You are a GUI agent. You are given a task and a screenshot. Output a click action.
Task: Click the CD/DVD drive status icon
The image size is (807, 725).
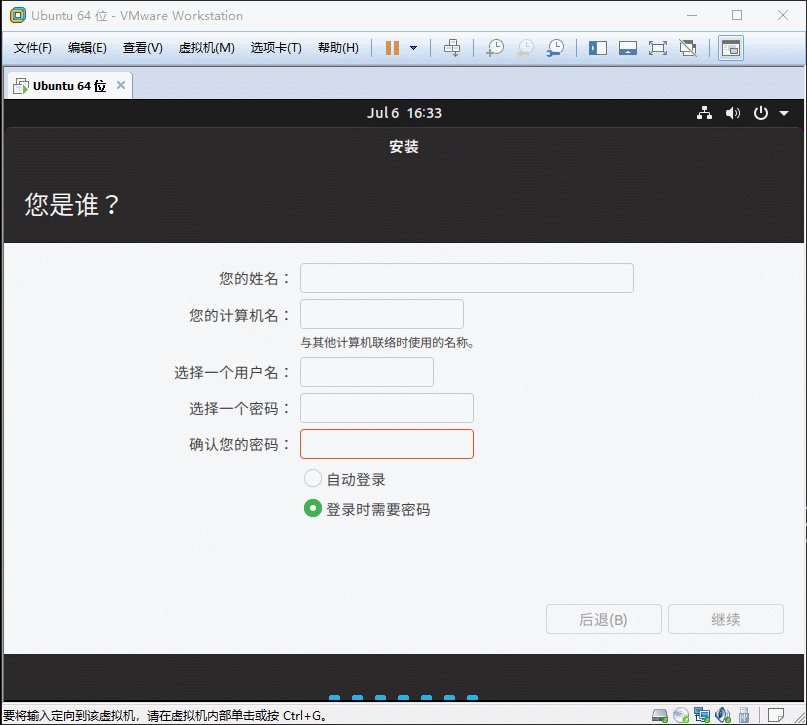coord(681,715)
